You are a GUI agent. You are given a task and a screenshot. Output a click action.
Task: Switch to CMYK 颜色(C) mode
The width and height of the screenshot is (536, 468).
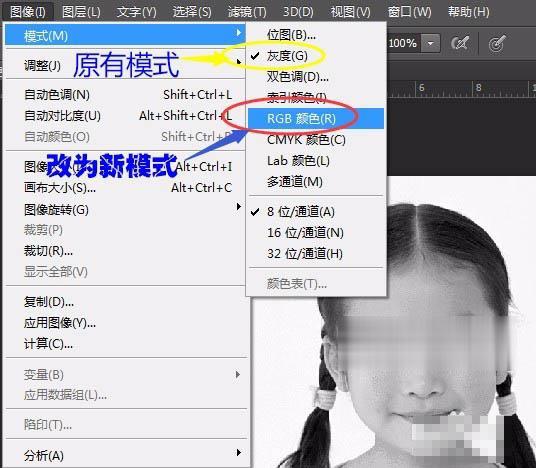point(316,139)
